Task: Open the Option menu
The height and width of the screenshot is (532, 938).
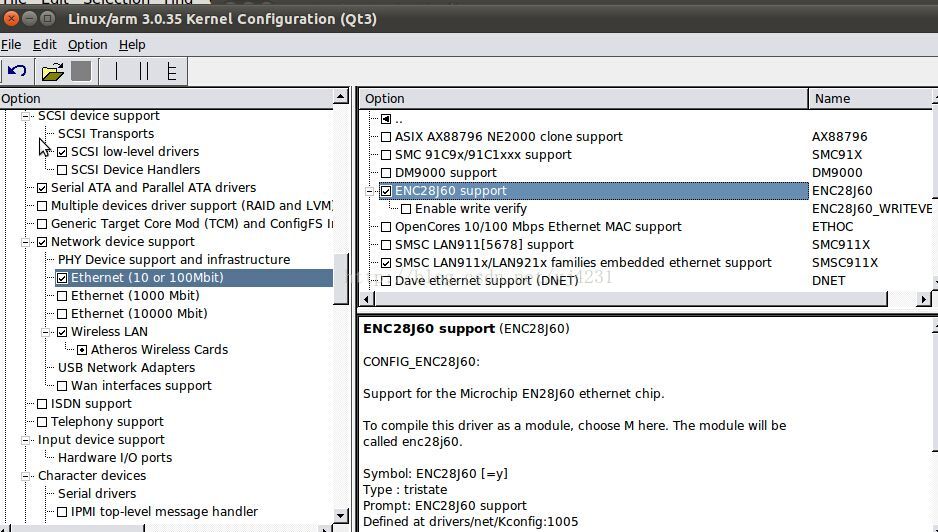Action: (87, 45)
